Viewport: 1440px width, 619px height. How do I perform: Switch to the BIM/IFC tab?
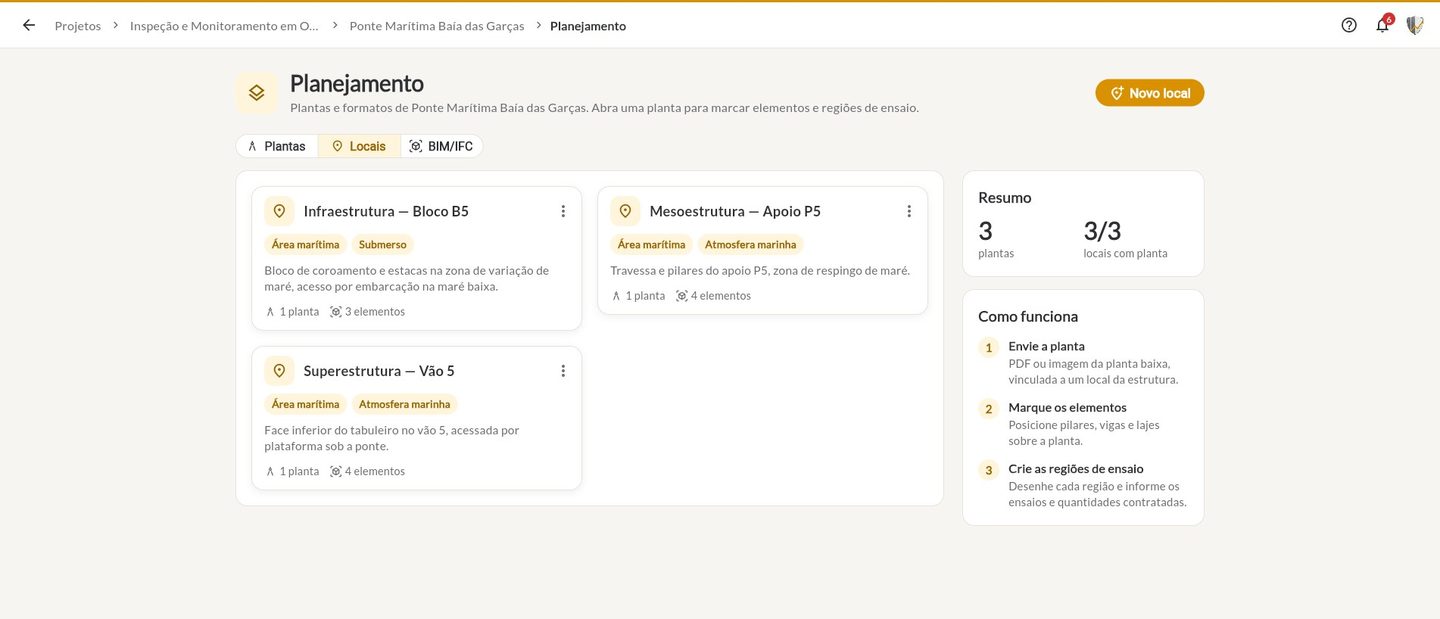[441, 146]
